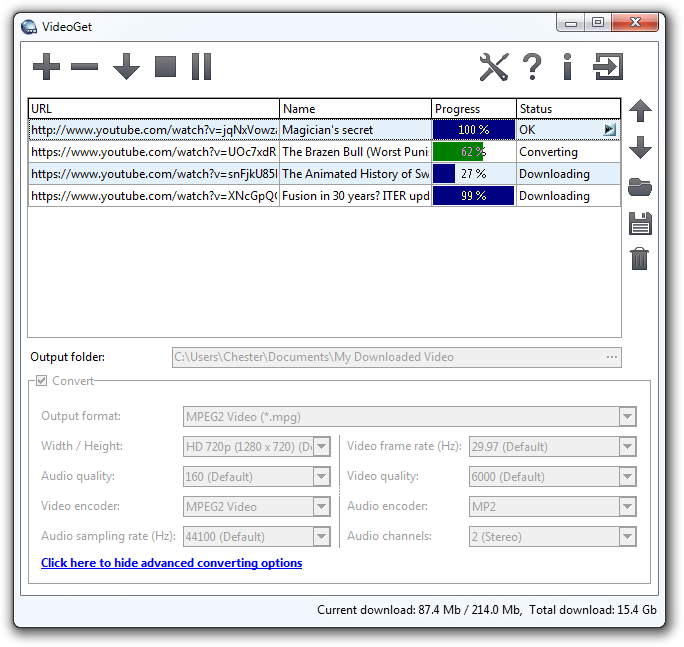
Task: Browse output folder with ellipsis button
Action: coord(611,357)
